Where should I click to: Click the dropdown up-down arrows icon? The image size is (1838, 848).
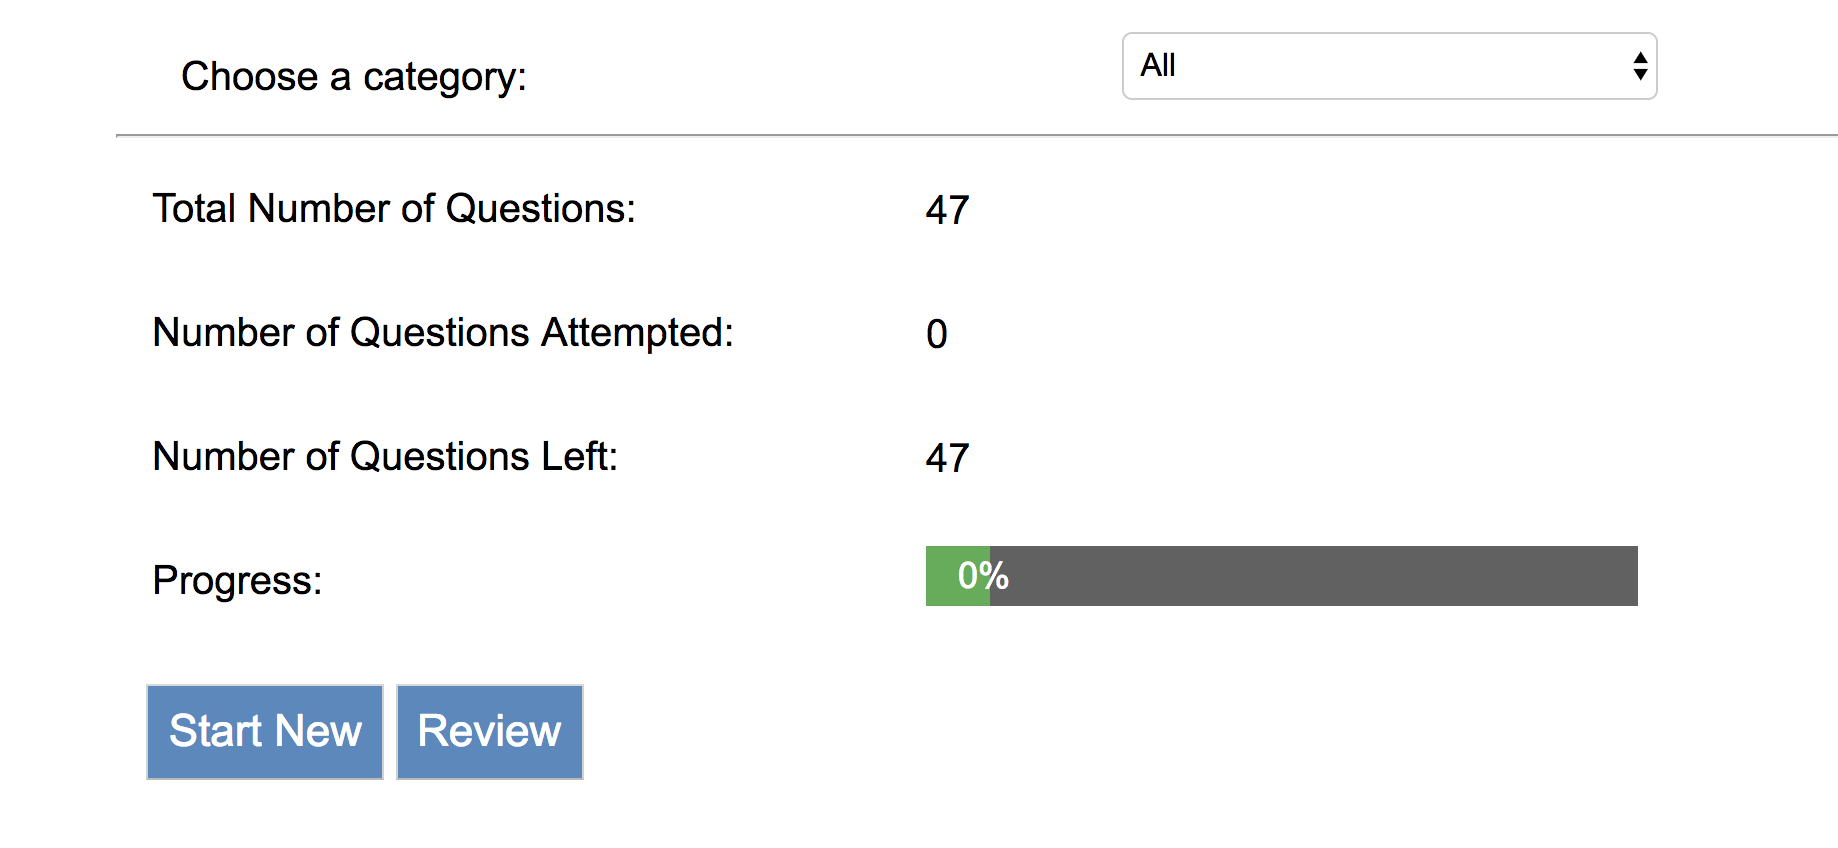[x=1640, y=66]
